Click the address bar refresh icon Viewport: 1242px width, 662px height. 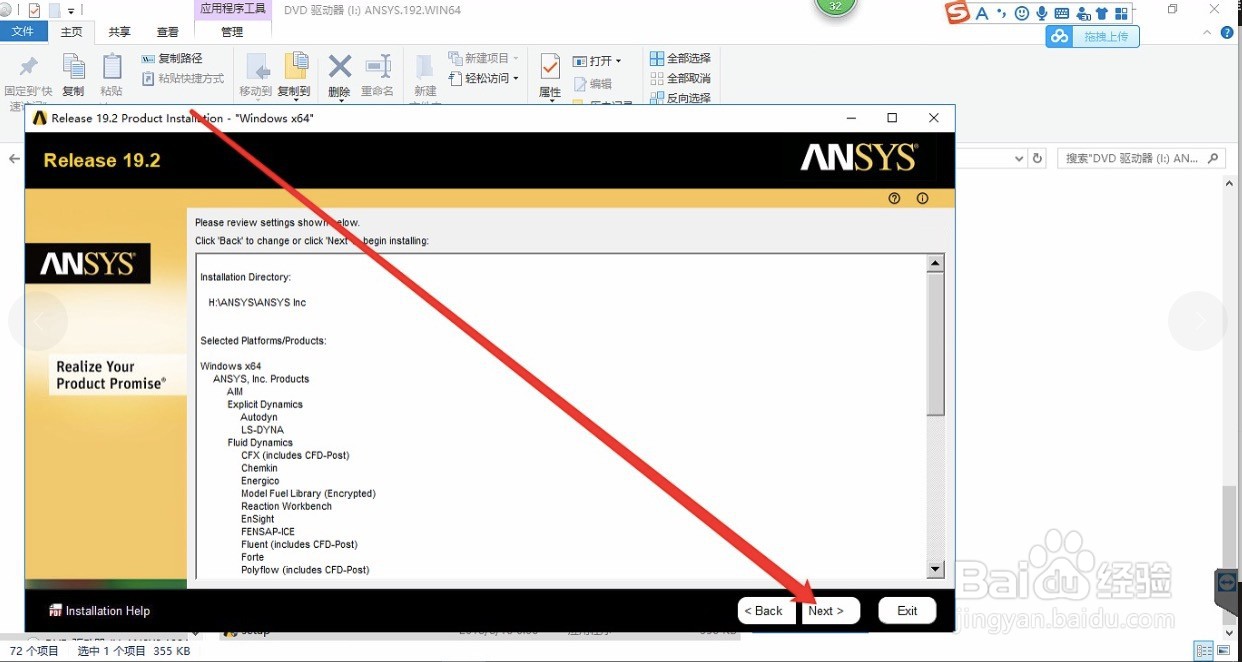pos(1037,158)
